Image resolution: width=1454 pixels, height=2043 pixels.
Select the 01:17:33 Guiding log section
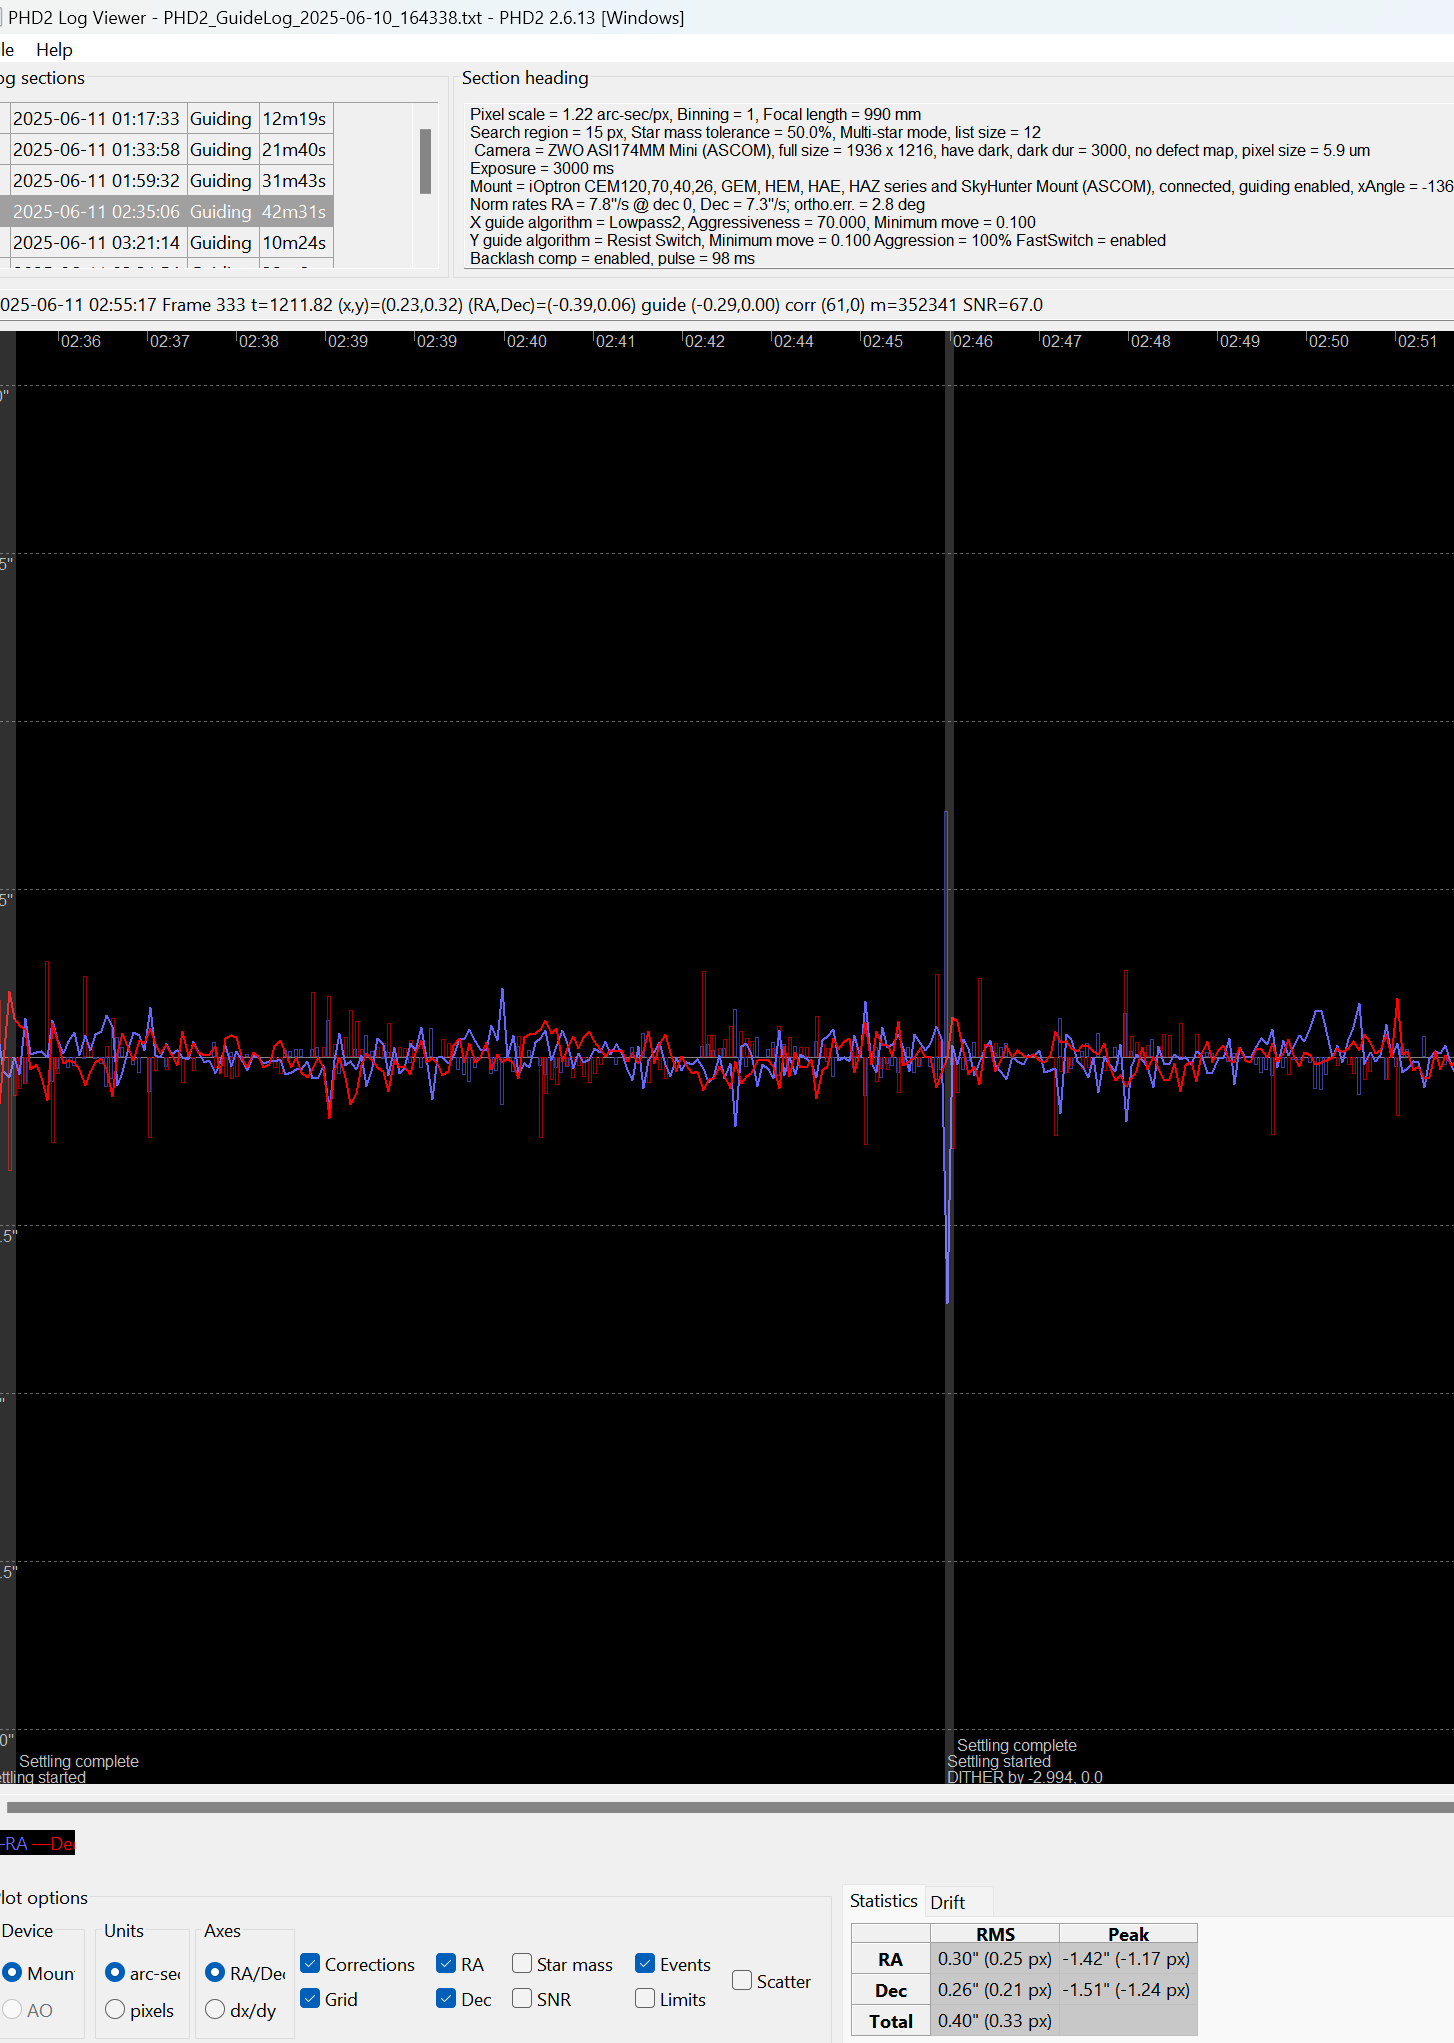[x=166, y=119]
